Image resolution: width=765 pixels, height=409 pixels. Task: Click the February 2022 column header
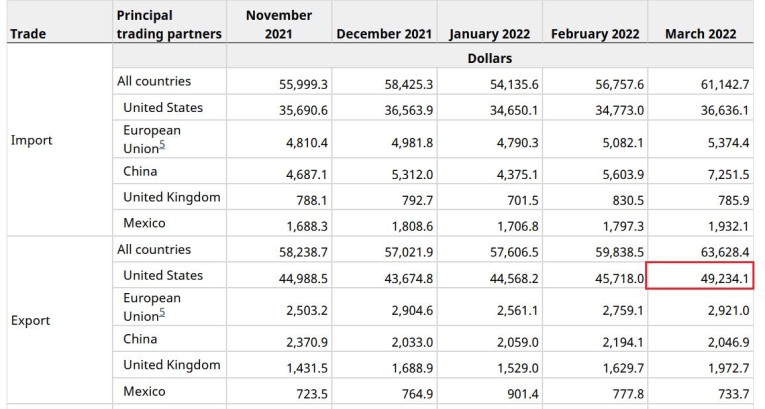point(594,33)
